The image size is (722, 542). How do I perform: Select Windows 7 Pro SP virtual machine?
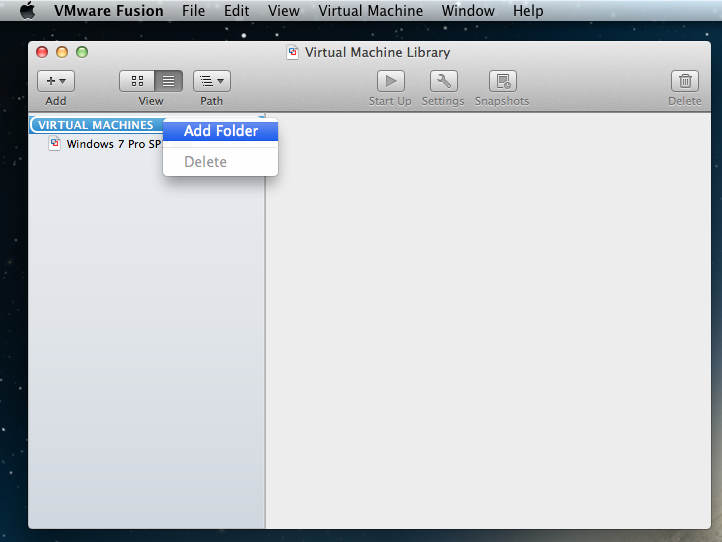(x=113, y=144)
